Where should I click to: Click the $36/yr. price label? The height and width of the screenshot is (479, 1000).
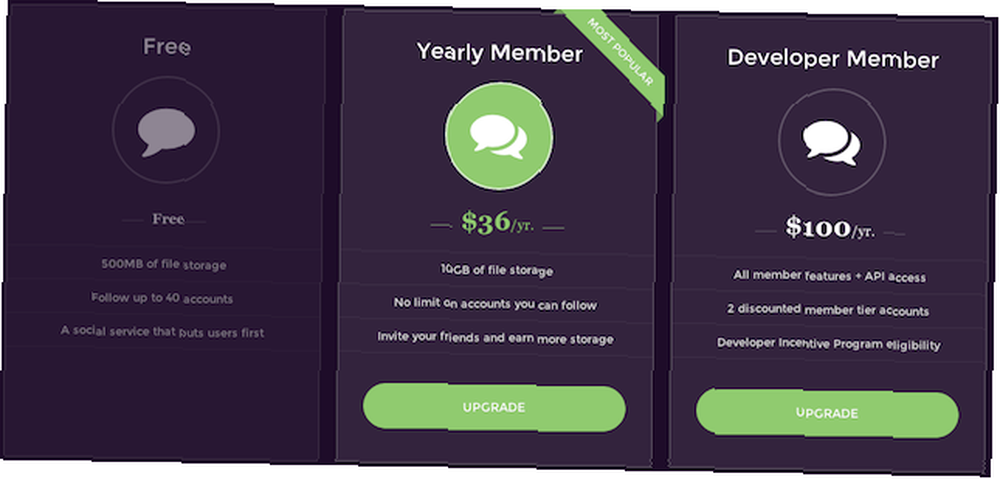click(497, 223)
